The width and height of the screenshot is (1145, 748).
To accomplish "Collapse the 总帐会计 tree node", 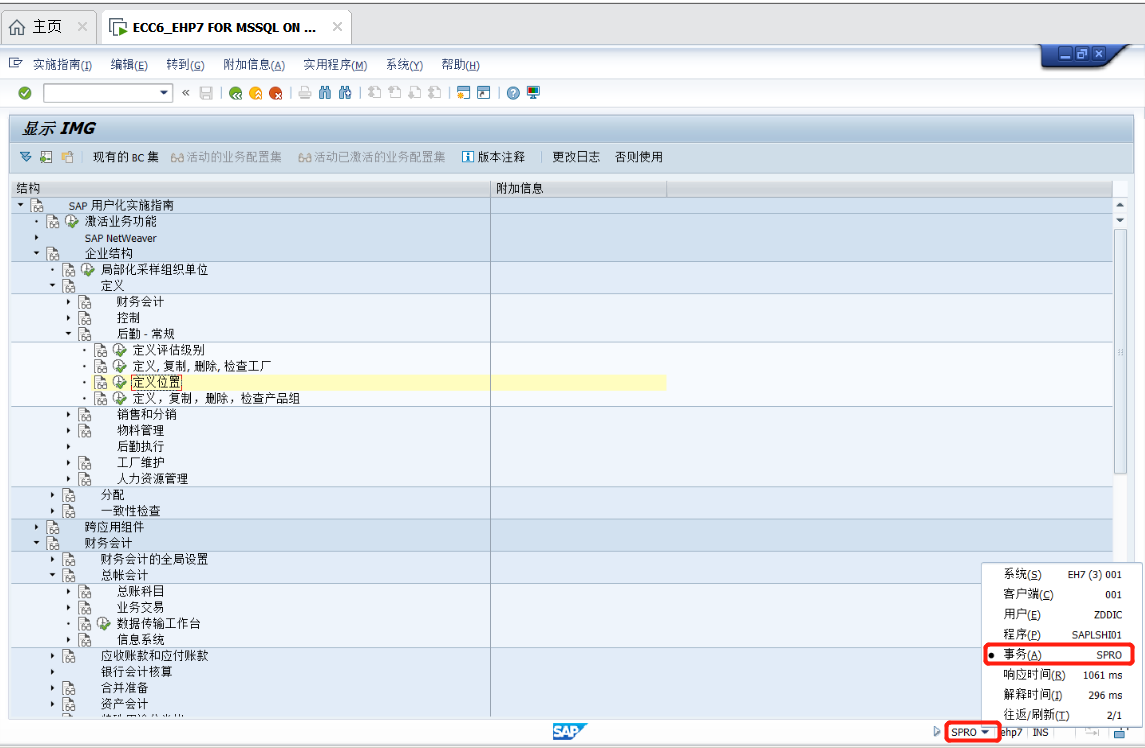I will click(x=53, y=574).
